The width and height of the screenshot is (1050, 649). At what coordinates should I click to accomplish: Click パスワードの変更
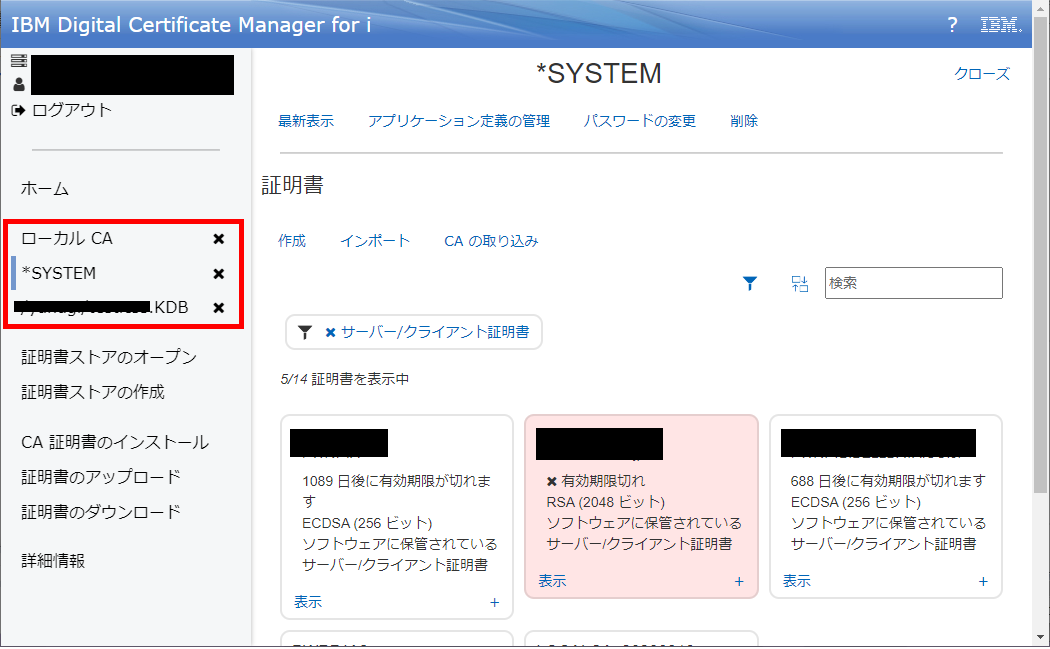(640, 121)
